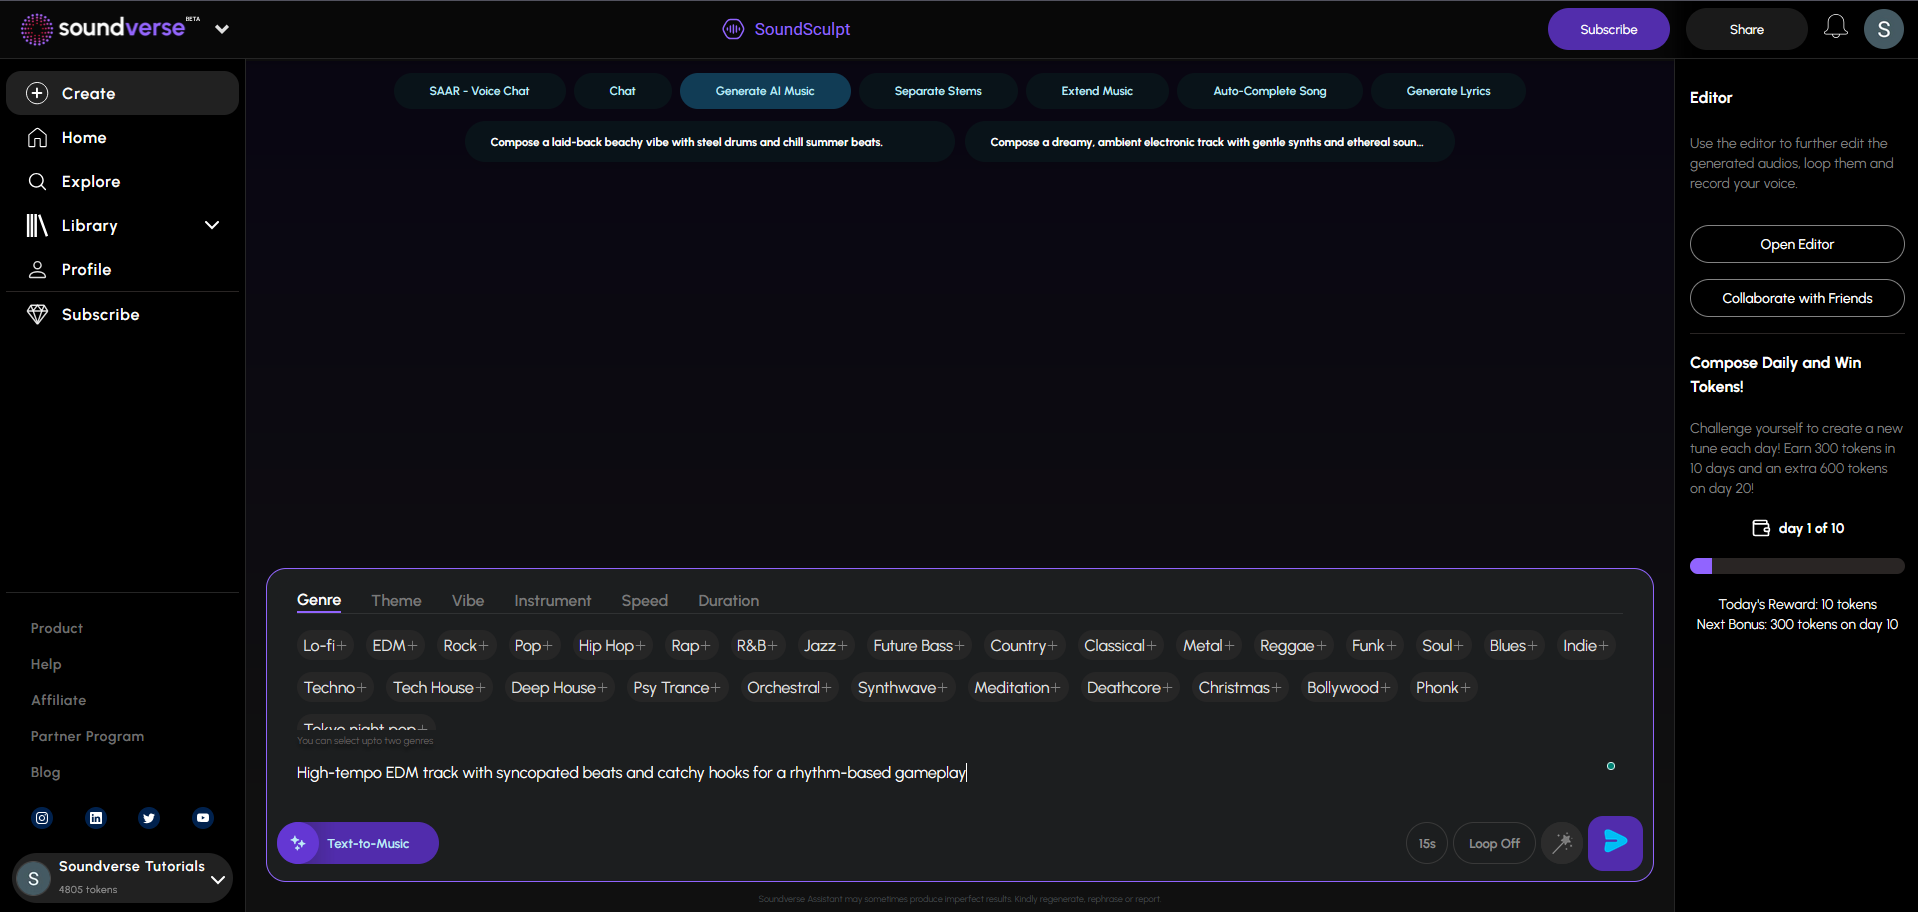Open the Instagram social icon
Screen dimensions: 1918x912
click(42, 818)
